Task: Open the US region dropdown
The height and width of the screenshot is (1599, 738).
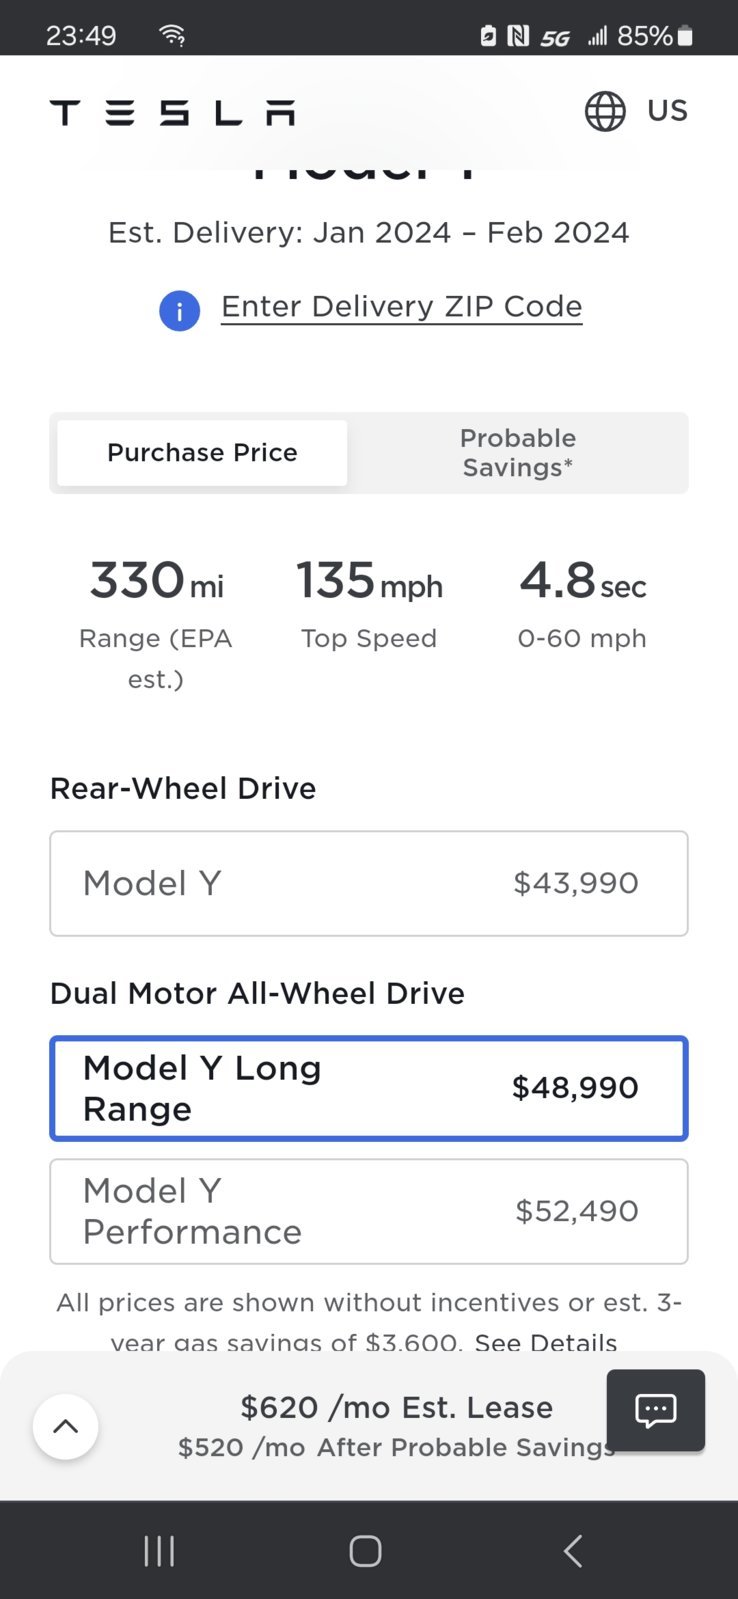Action: [667, 111]
